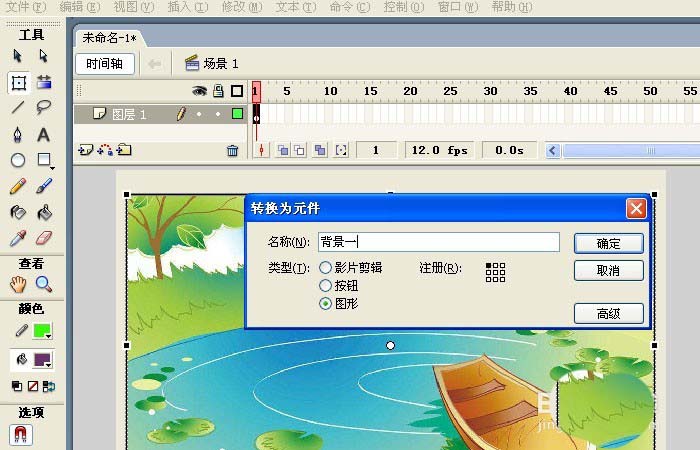Click the Add Motion Guide icon

coord(105,150)
